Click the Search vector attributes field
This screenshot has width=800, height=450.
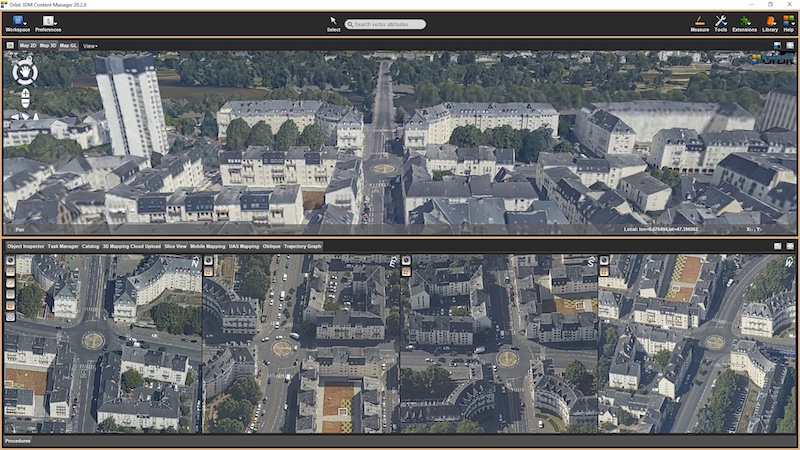tap(385, 24)
